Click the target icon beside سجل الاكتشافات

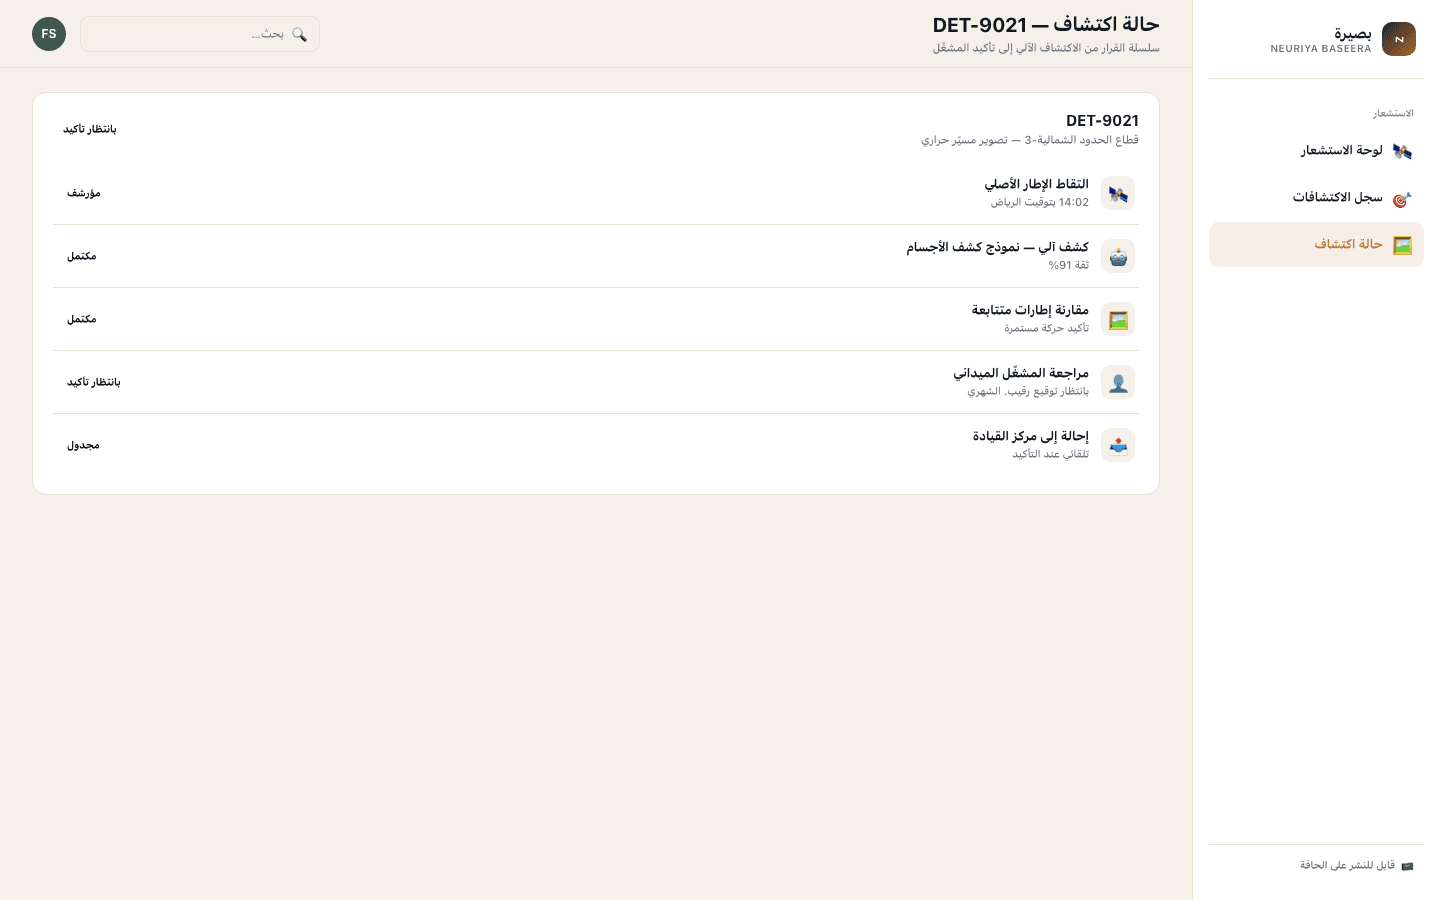coord(1402,198)
